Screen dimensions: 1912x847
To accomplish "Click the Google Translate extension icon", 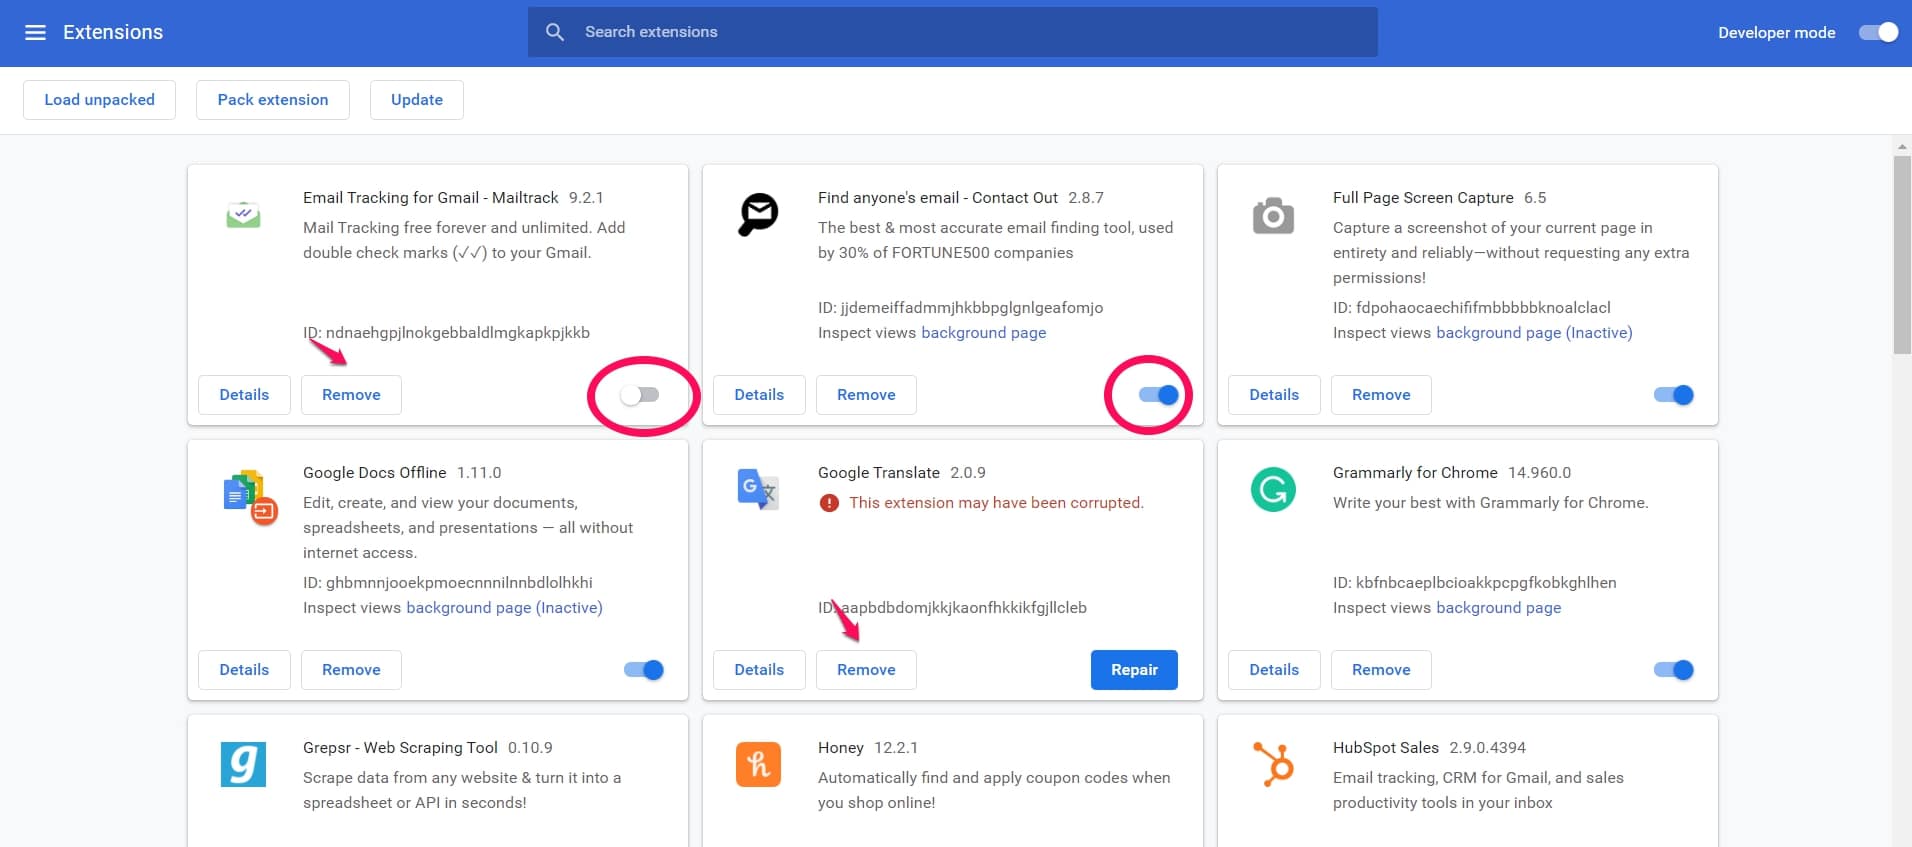I will click(757, 489).
